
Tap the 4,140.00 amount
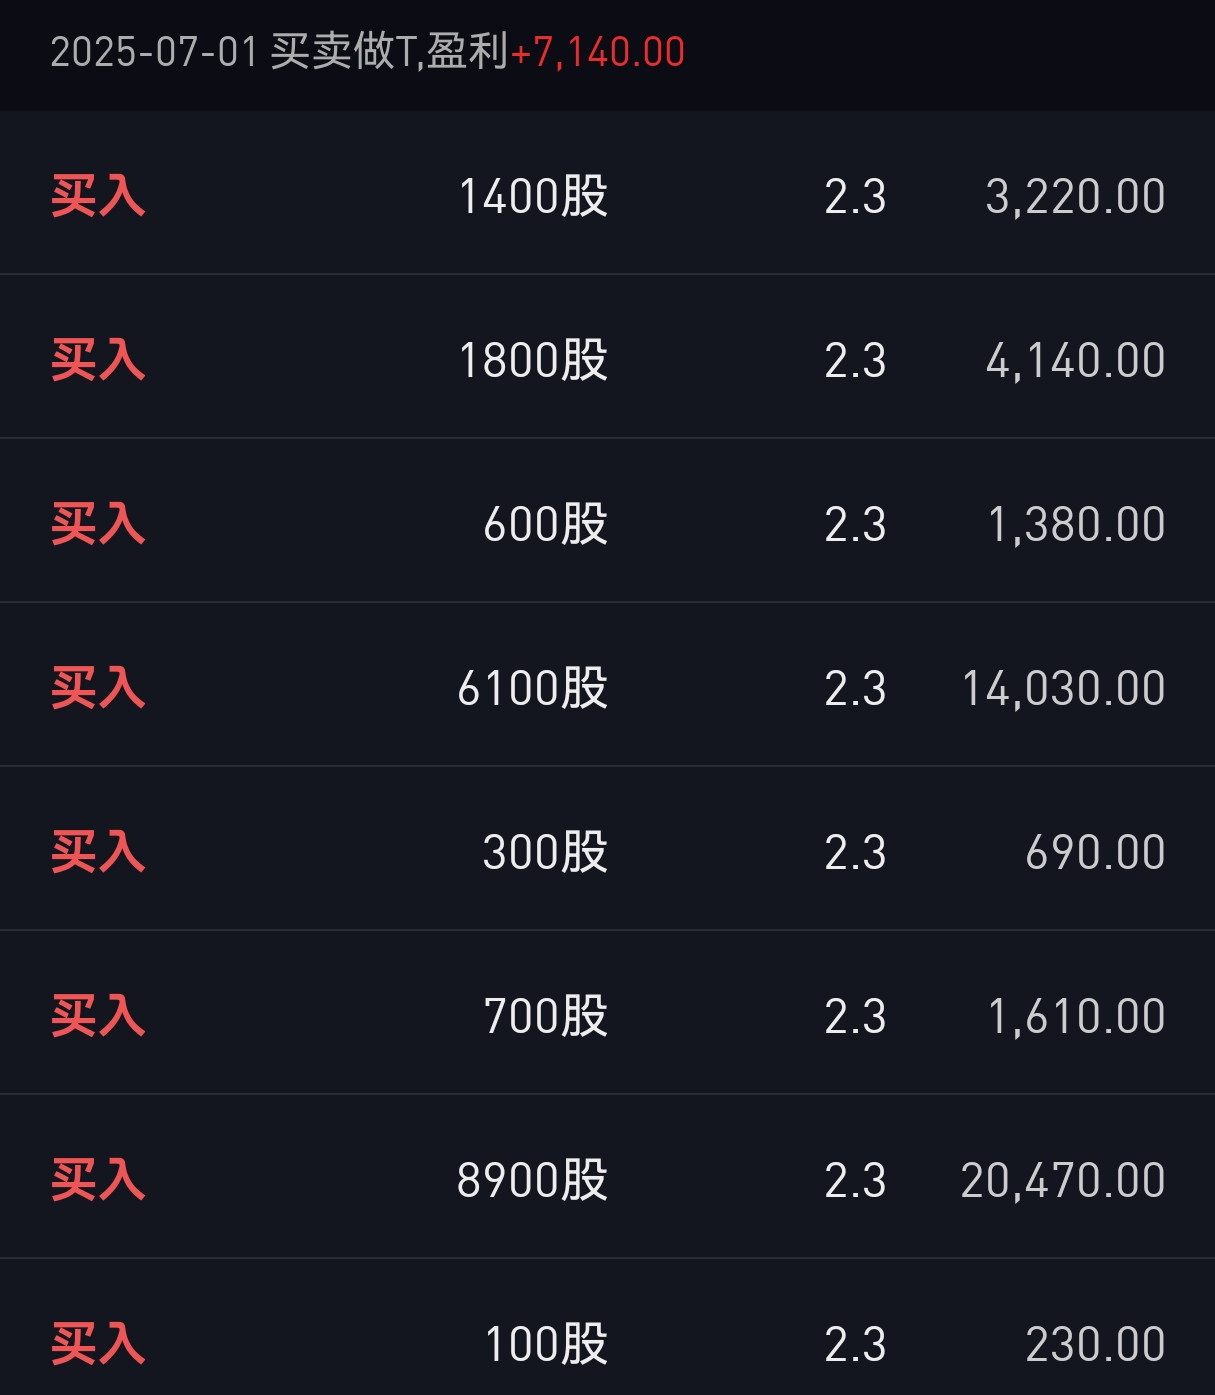1076,361
